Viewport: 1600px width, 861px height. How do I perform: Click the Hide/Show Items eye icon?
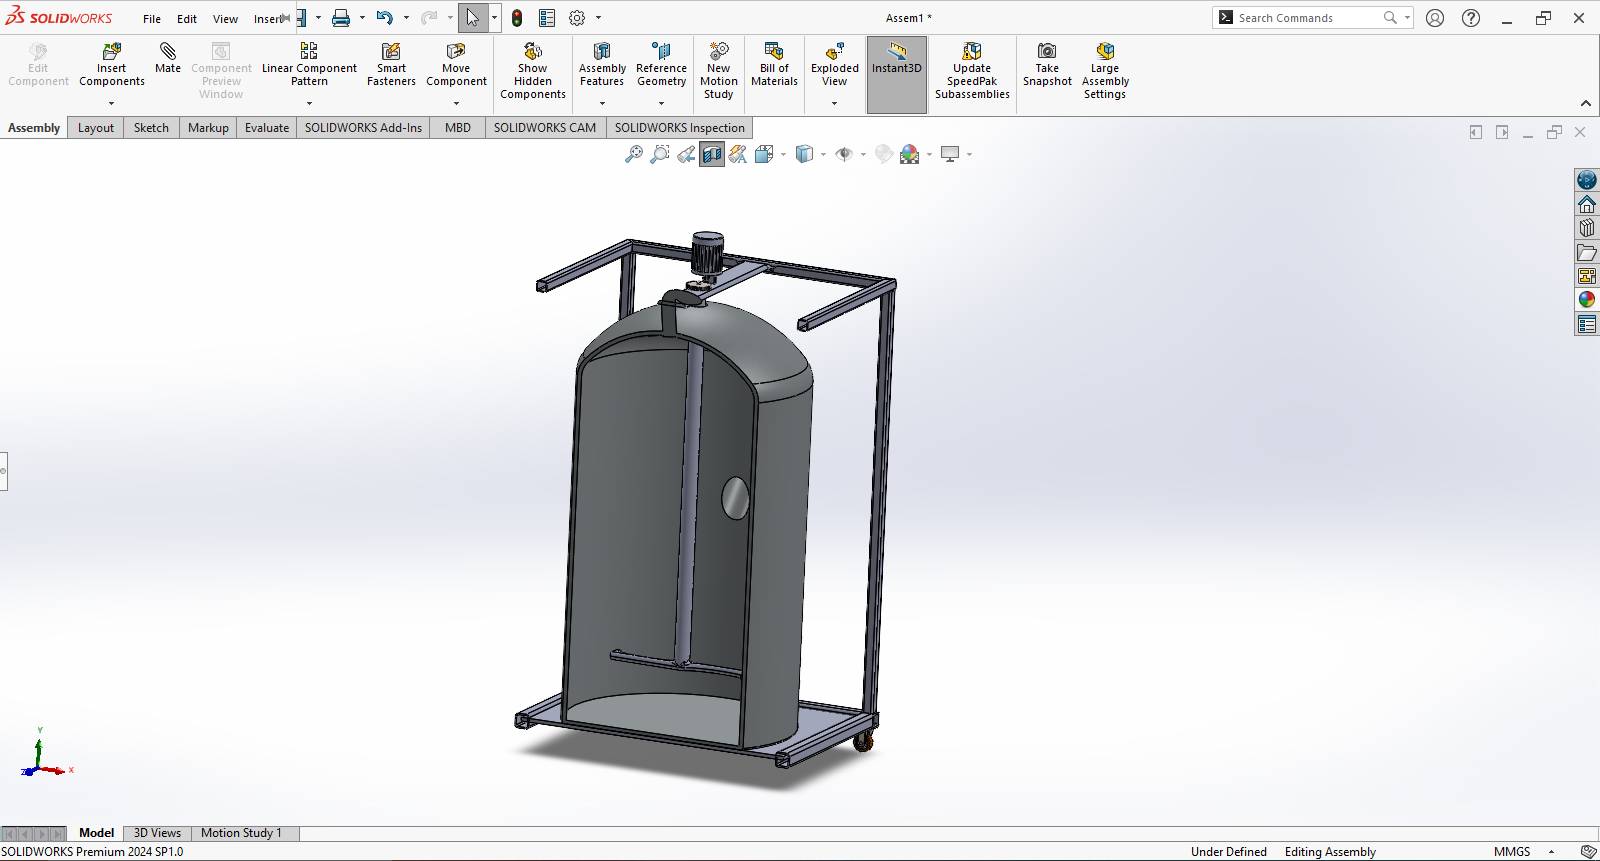(845, 154)
